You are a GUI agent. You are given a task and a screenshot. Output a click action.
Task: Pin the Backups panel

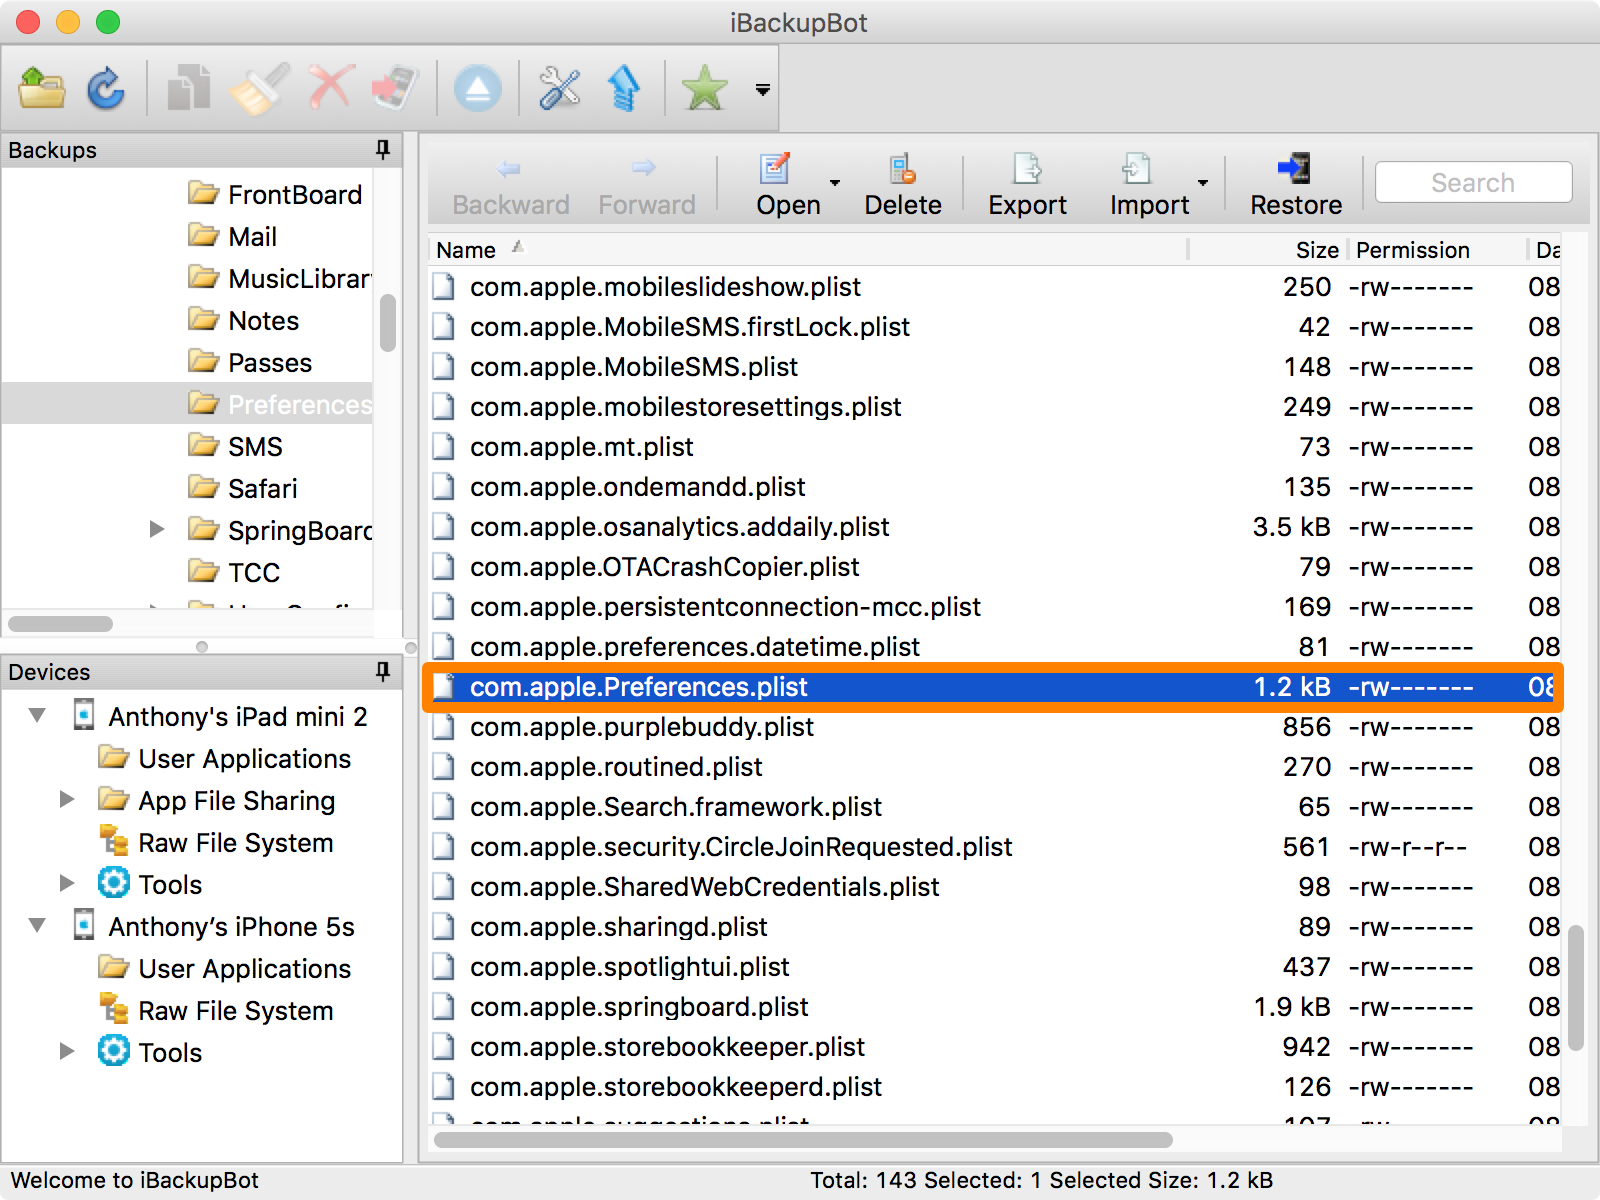click(381, 149)
